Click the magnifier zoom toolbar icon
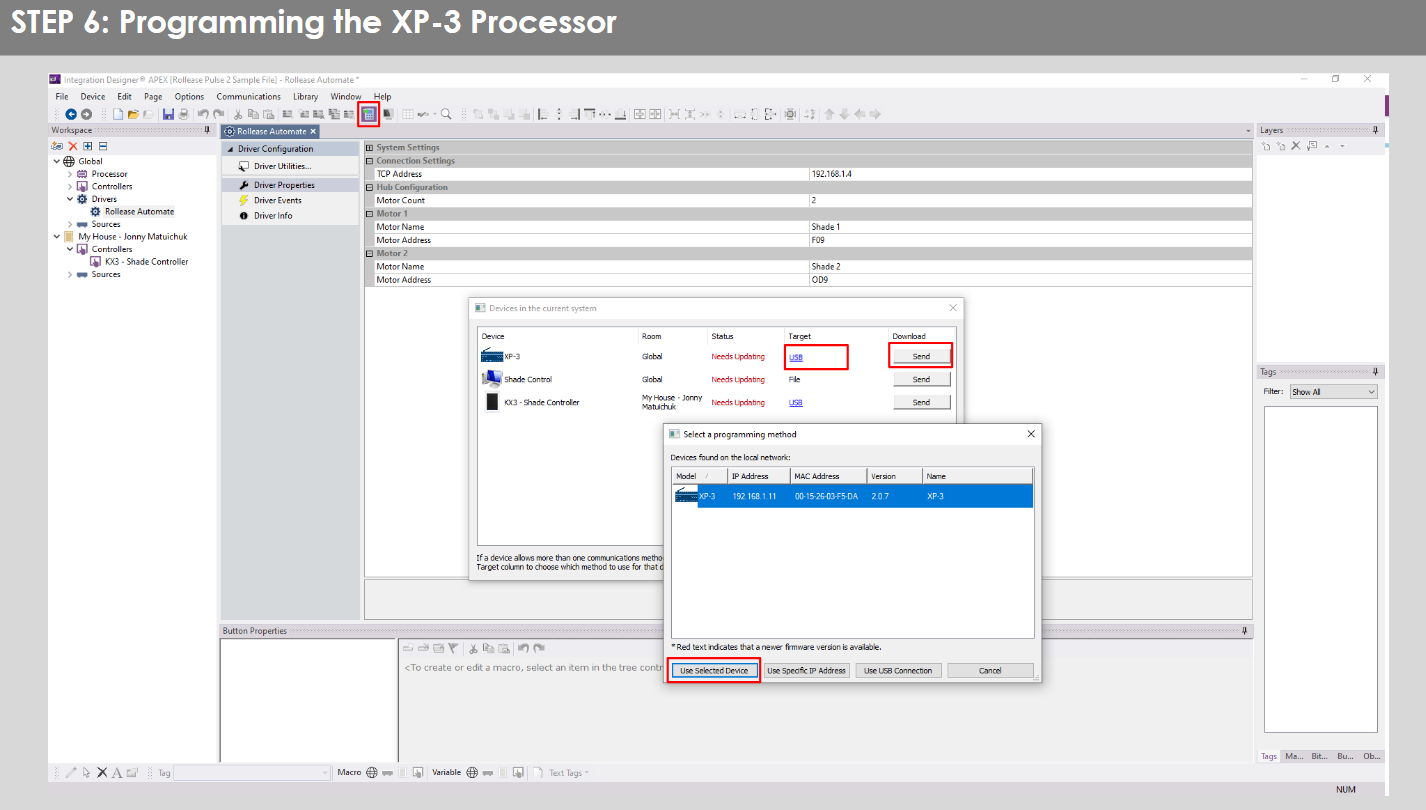1426x810 pixels. [x=446, y=114]
